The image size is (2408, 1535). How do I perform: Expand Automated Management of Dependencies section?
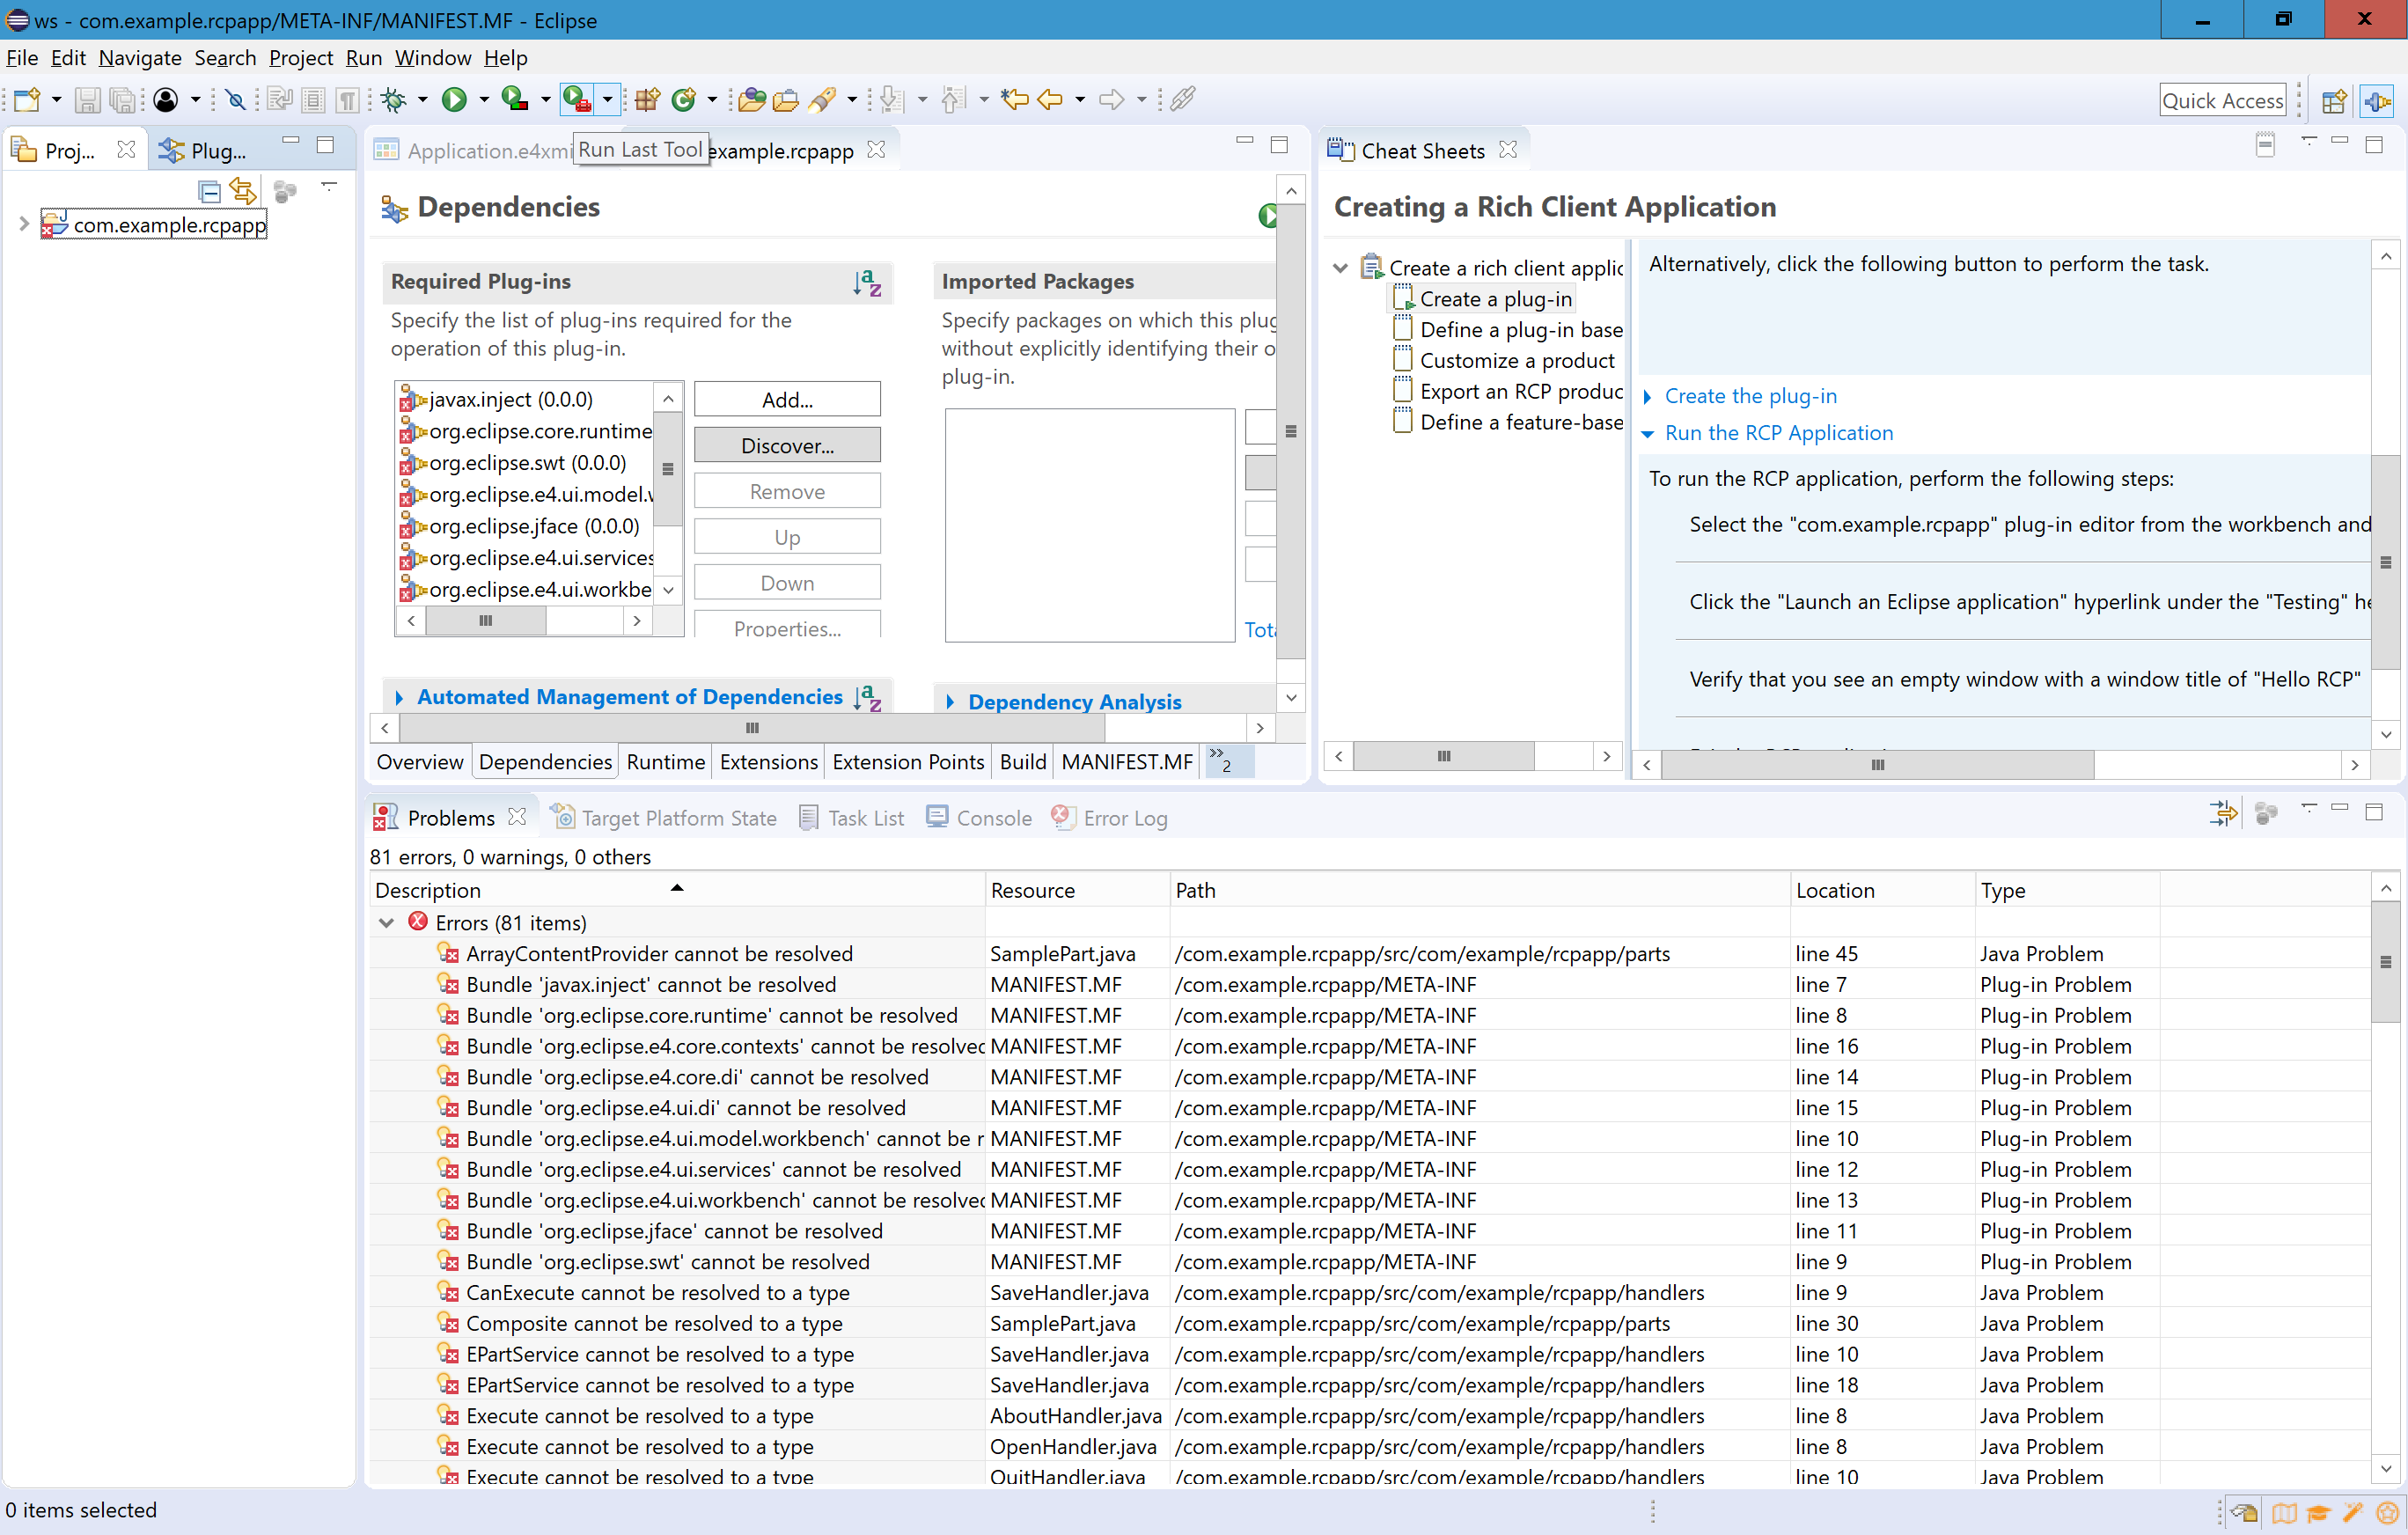tap(399, 697)
